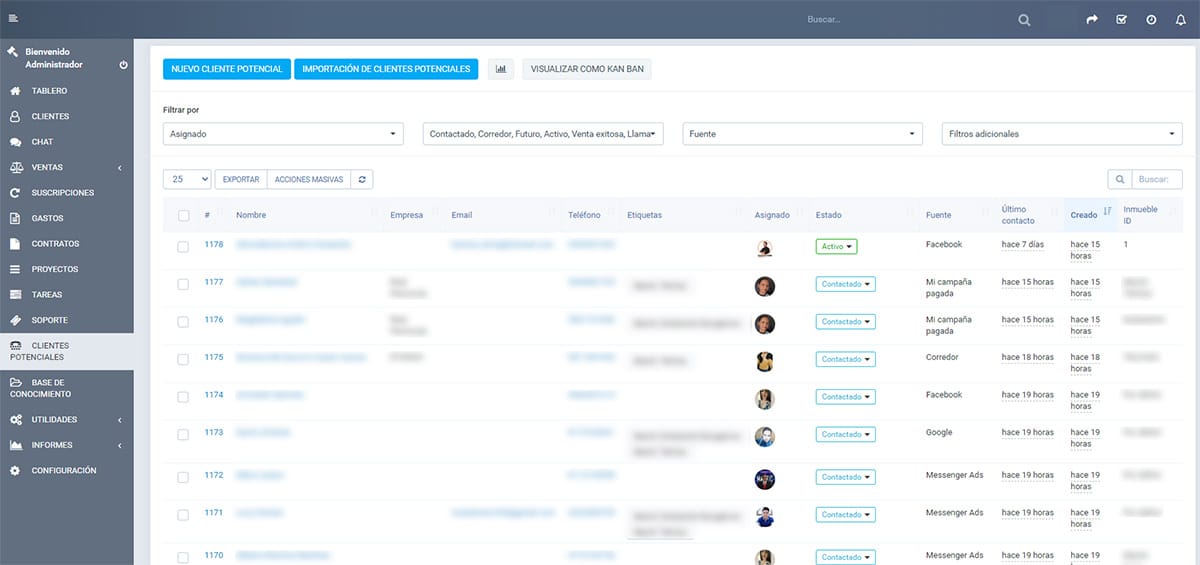Select the checkbox for lead 1178
Screen dimensions: 1200x565
183,247
